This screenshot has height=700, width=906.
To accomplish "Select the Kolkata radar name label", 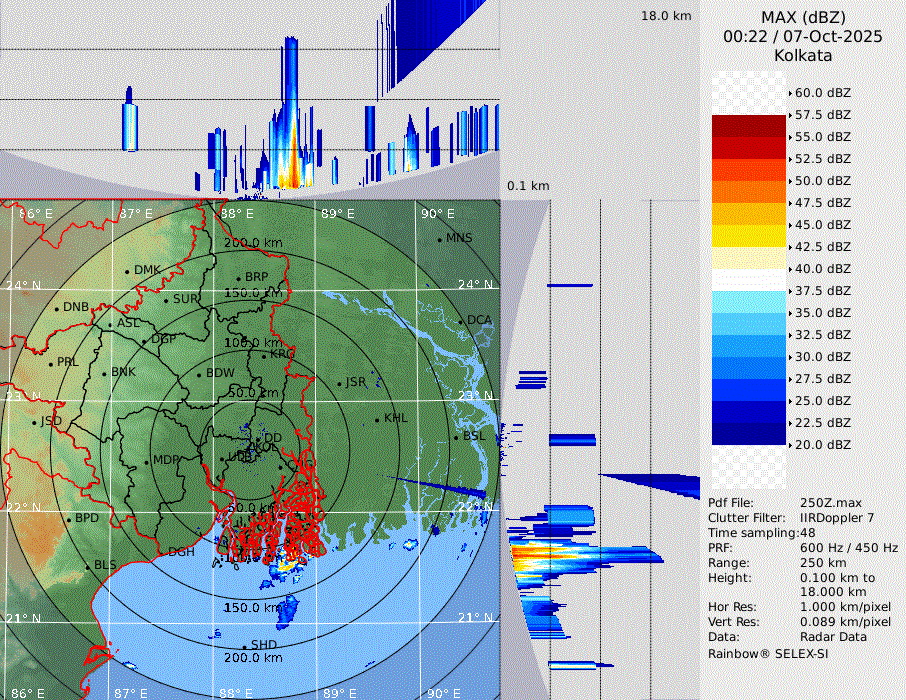I will click(x=802, y=55).
